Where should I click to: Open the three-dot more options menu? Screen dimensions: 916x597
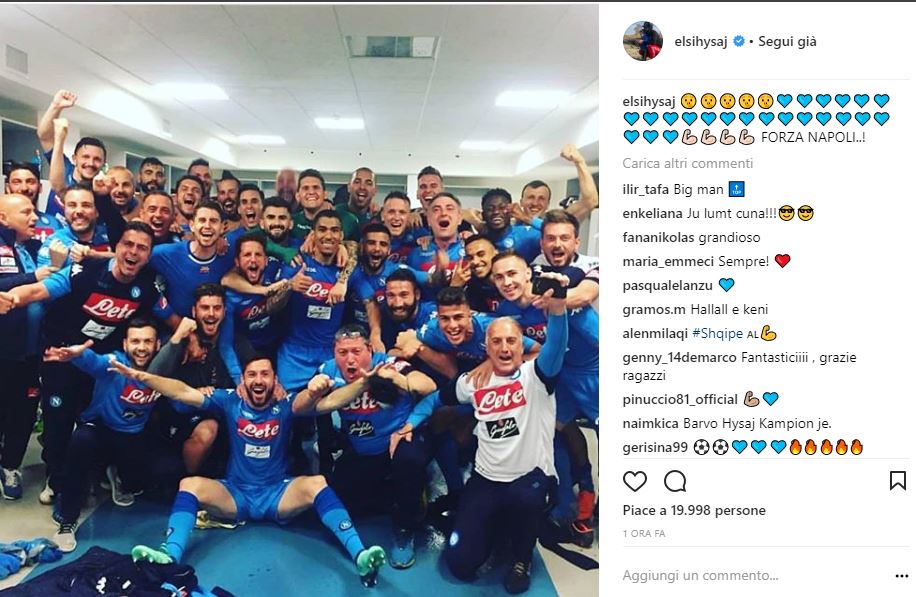click(901, 576)
